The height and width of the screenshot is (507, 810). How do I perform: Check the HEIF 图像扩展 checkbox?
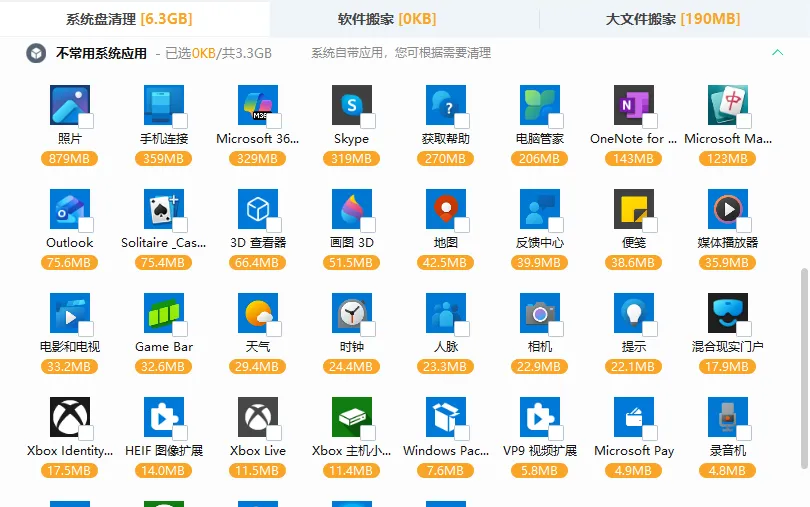[180, 433]
